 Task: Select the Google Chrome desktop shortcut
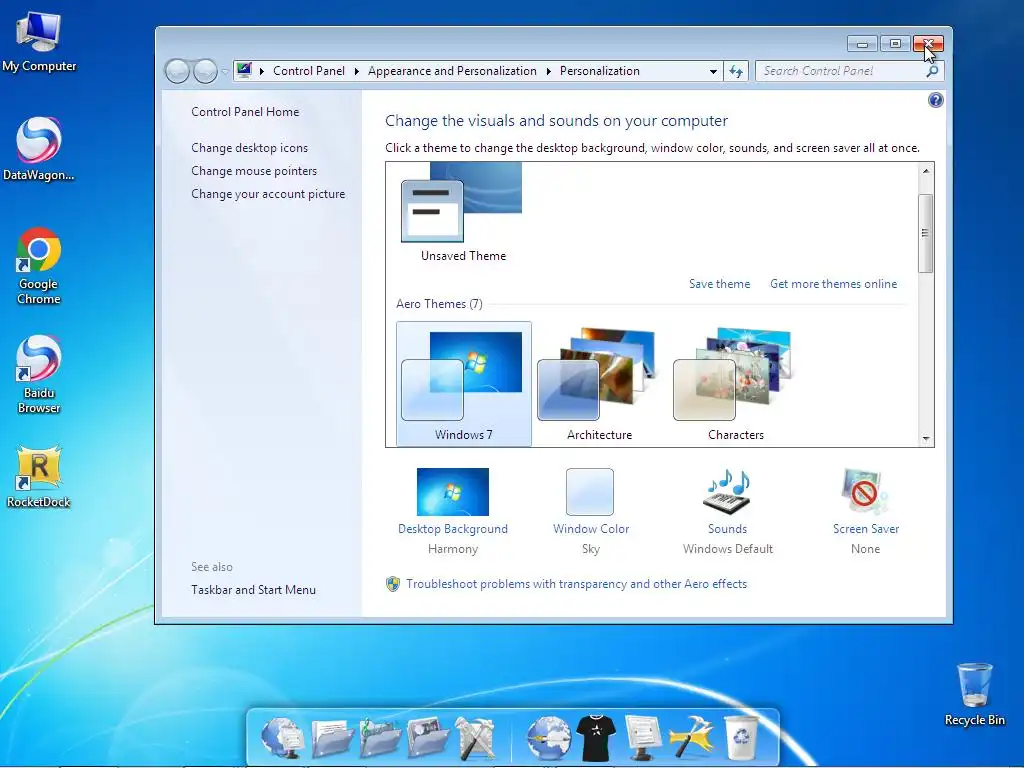coord(39,266)
